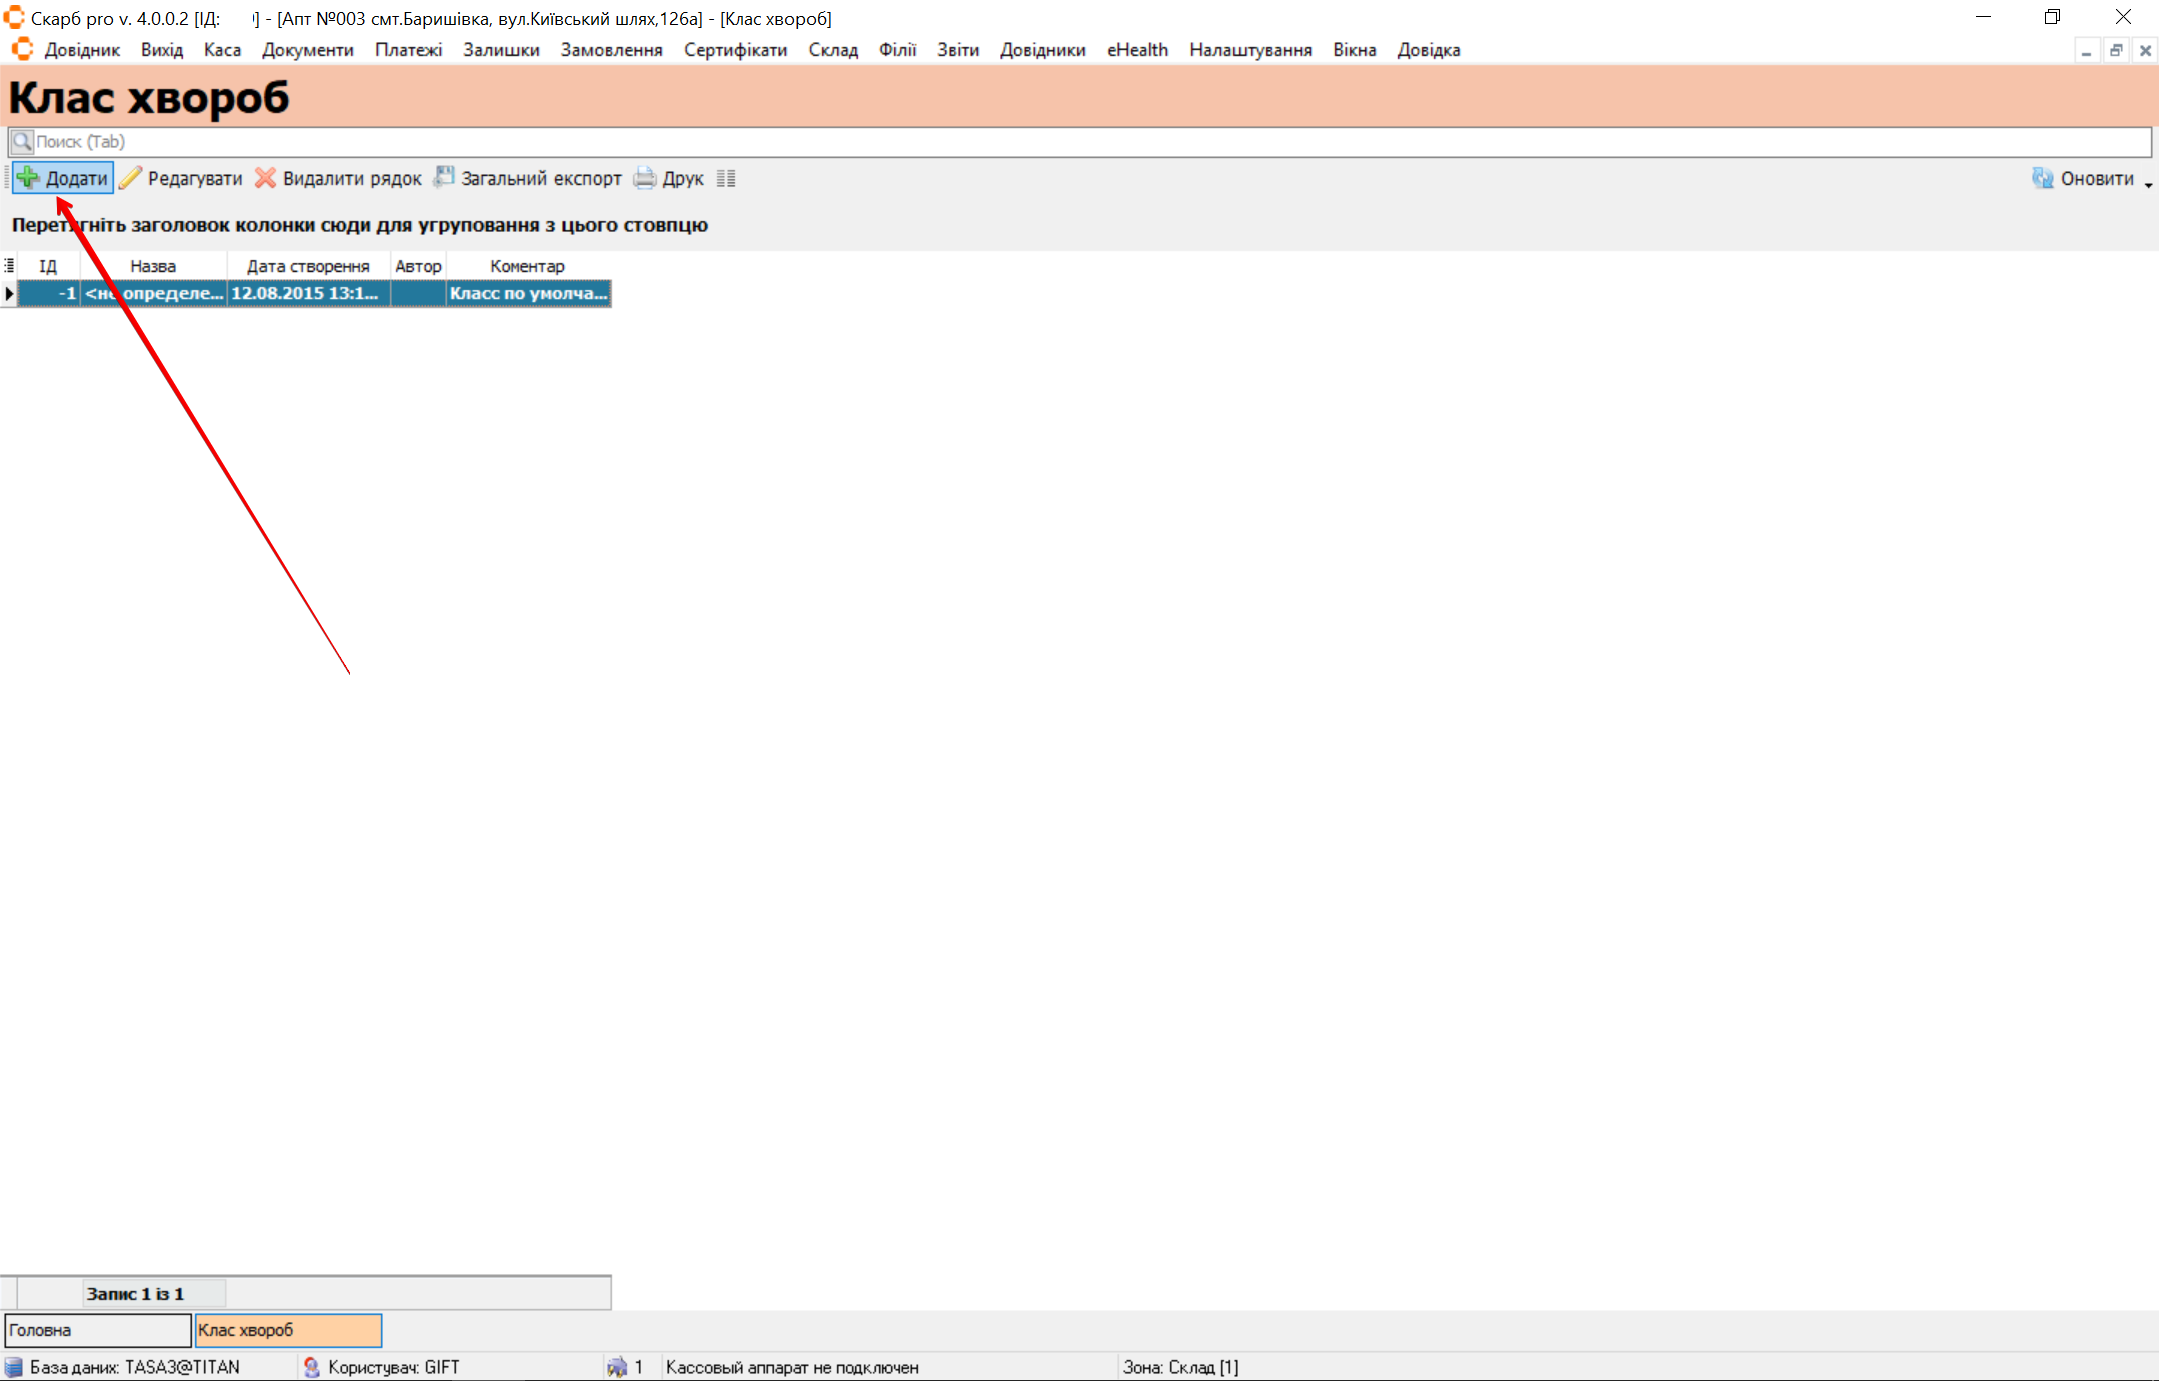The image size is (2159, 1381).
Task: Click the Оновити refresh icon
Action: coord(2042,178)
